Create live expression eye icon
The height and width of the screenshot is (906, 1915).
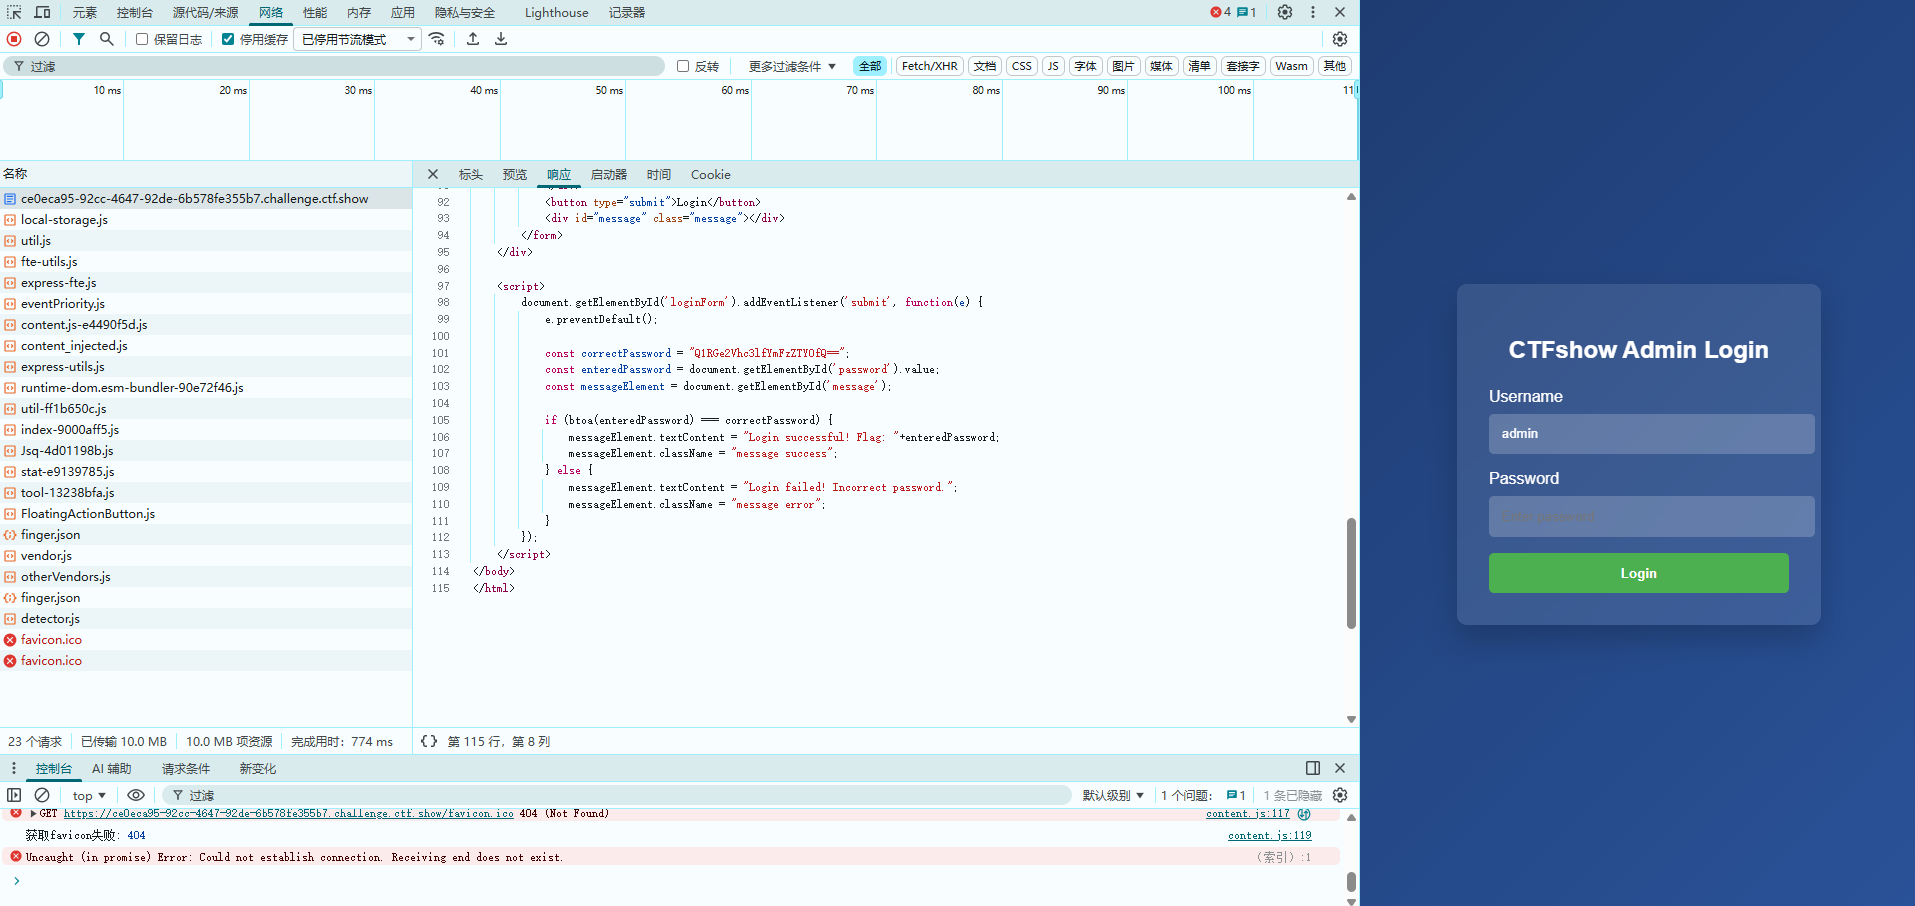136,795
